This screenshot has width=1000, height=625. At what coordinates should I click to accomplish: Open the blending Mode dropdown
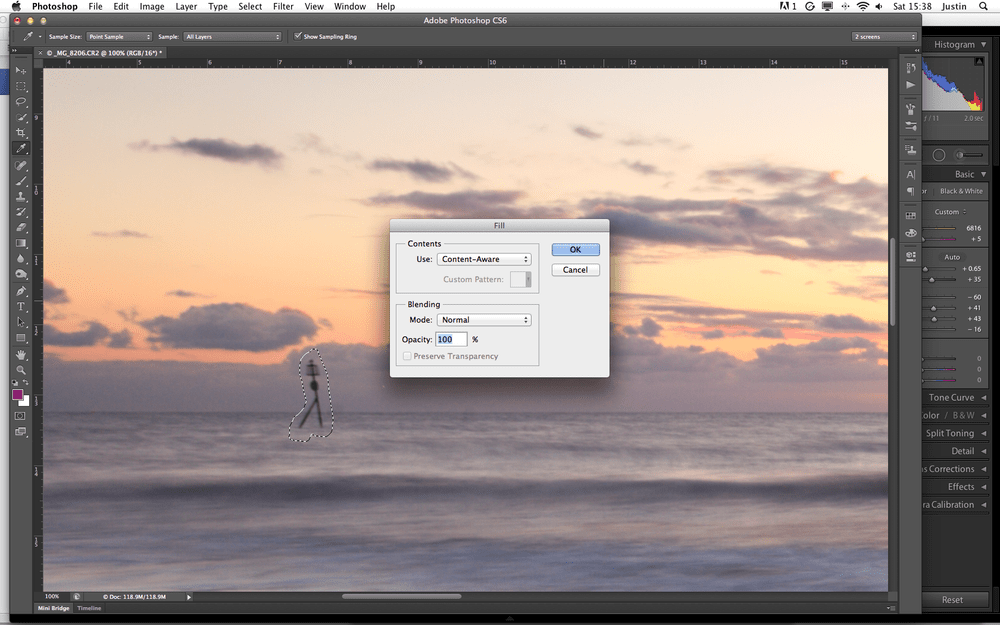point(484,319)
